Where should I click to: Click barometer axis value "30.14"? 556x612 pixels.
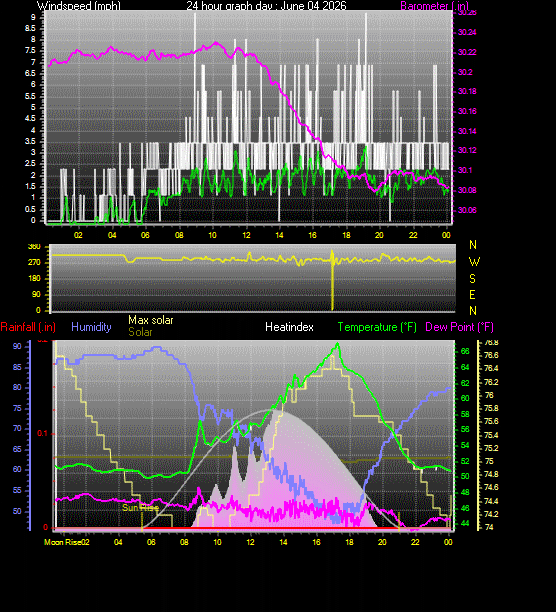pos(467,131)
